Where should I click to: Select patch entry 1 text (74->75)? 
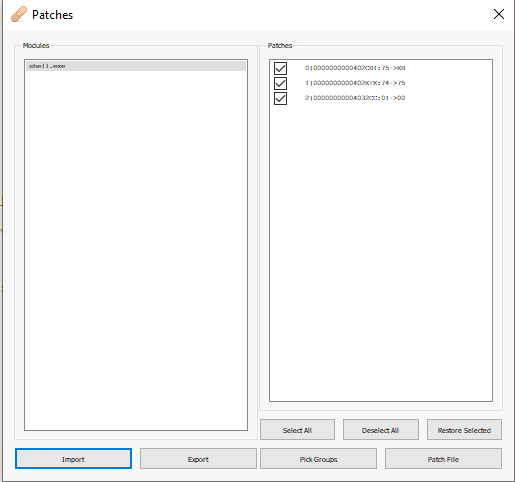point(355,83)
